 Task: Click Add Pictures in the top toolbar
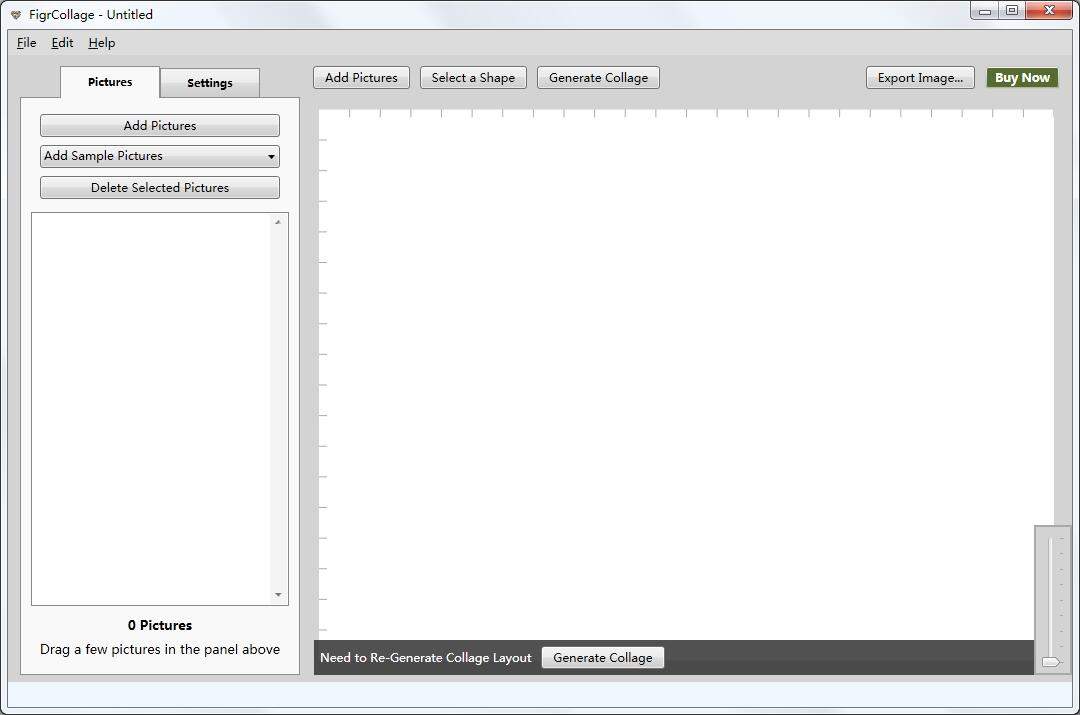[361, 78]
